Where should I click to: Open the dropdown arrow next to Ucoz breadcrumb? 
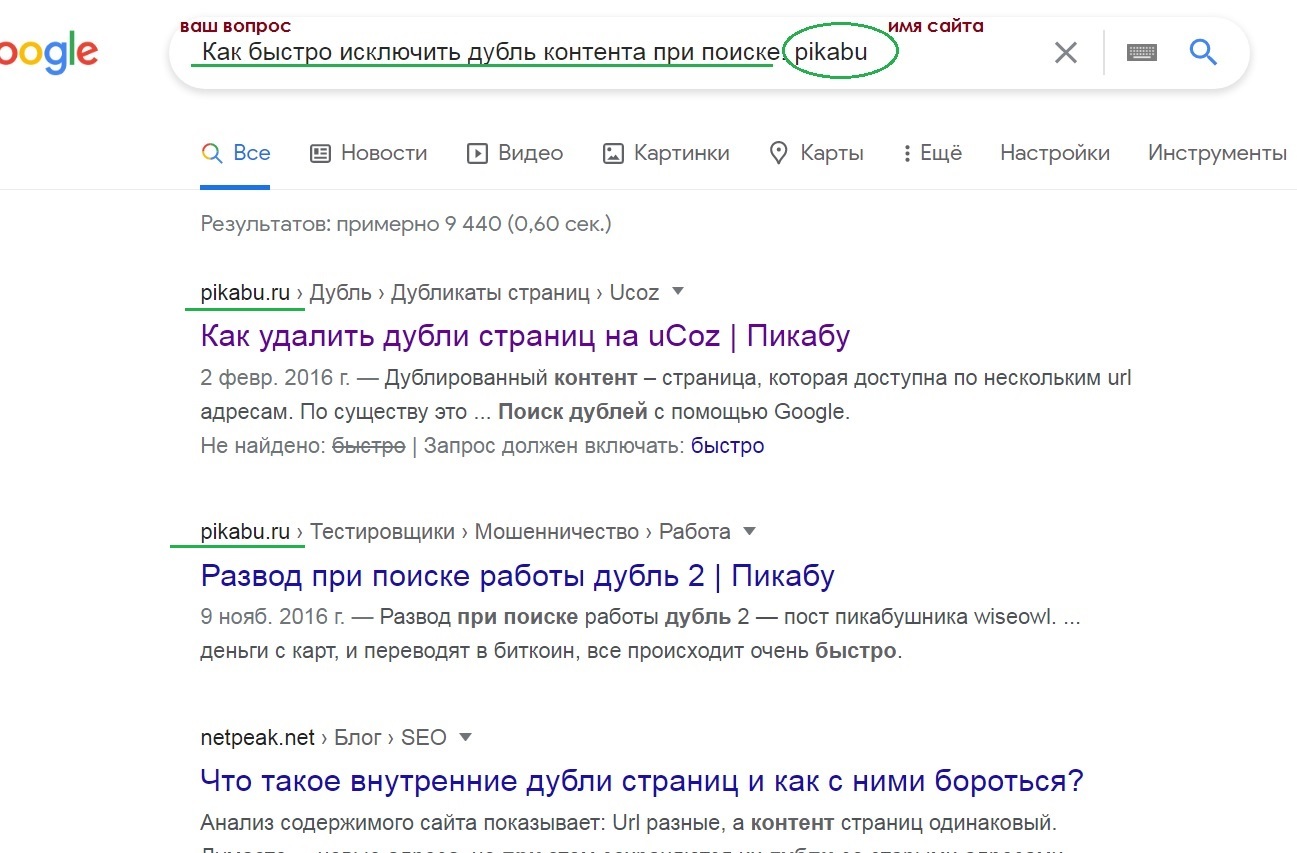(x=678, y=292)
